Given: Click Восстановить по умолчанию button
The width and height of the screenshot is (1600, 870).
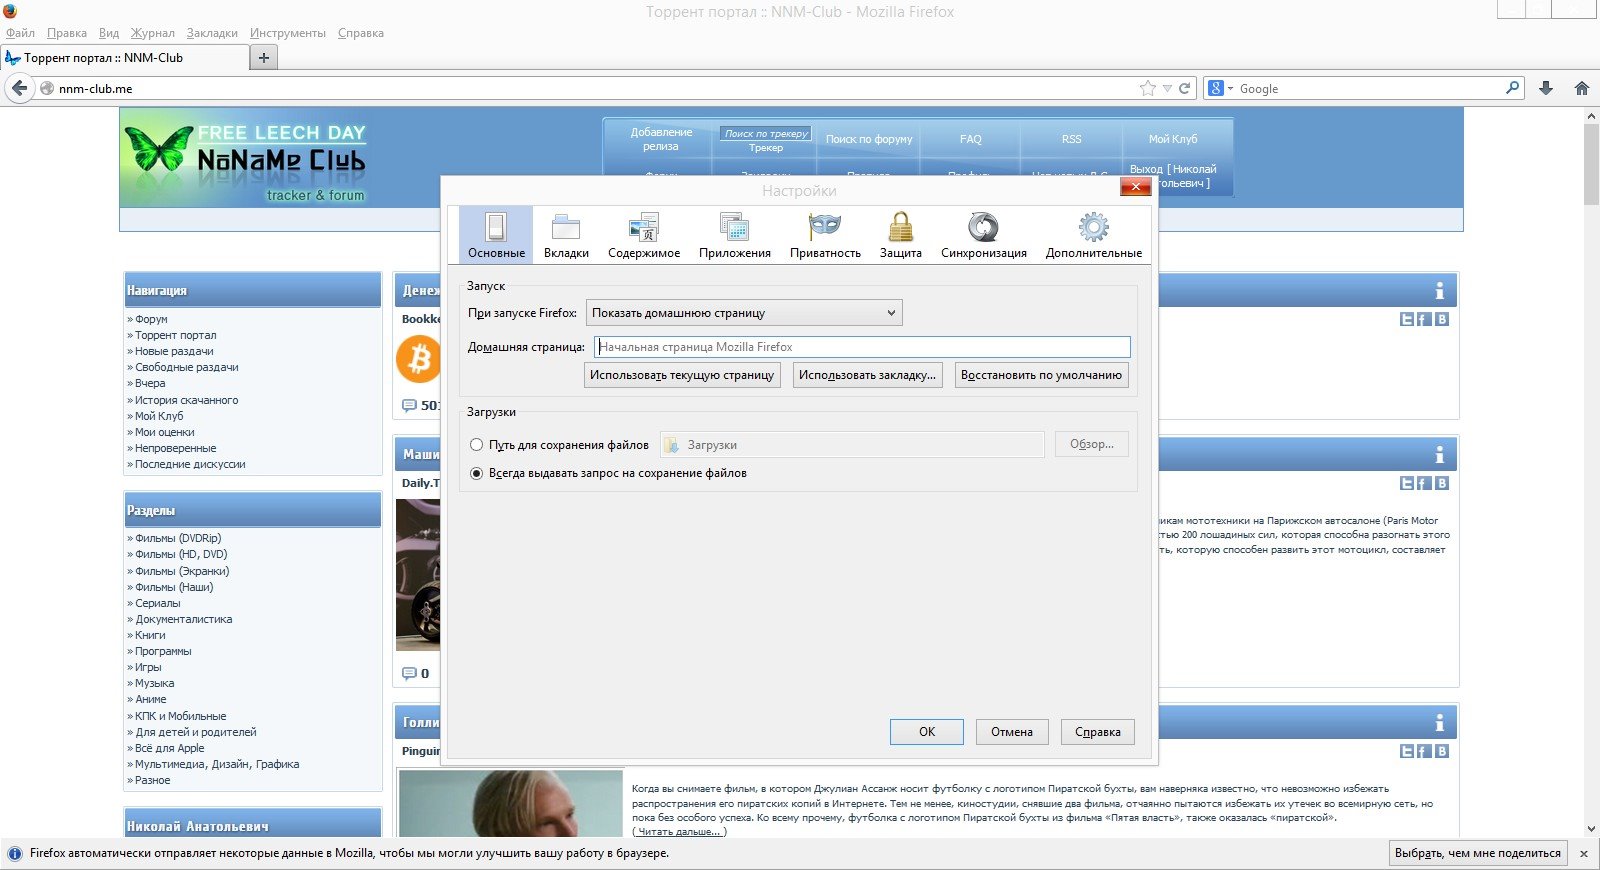Looking at the screenshot, I should (x=1041, y=375).
